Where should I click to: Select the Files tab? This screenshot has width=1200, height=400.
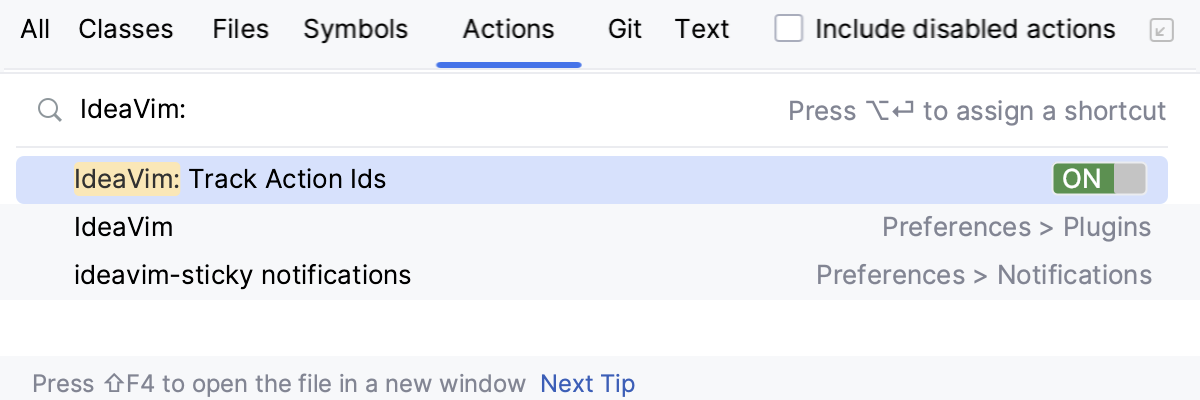pos(240,30)
